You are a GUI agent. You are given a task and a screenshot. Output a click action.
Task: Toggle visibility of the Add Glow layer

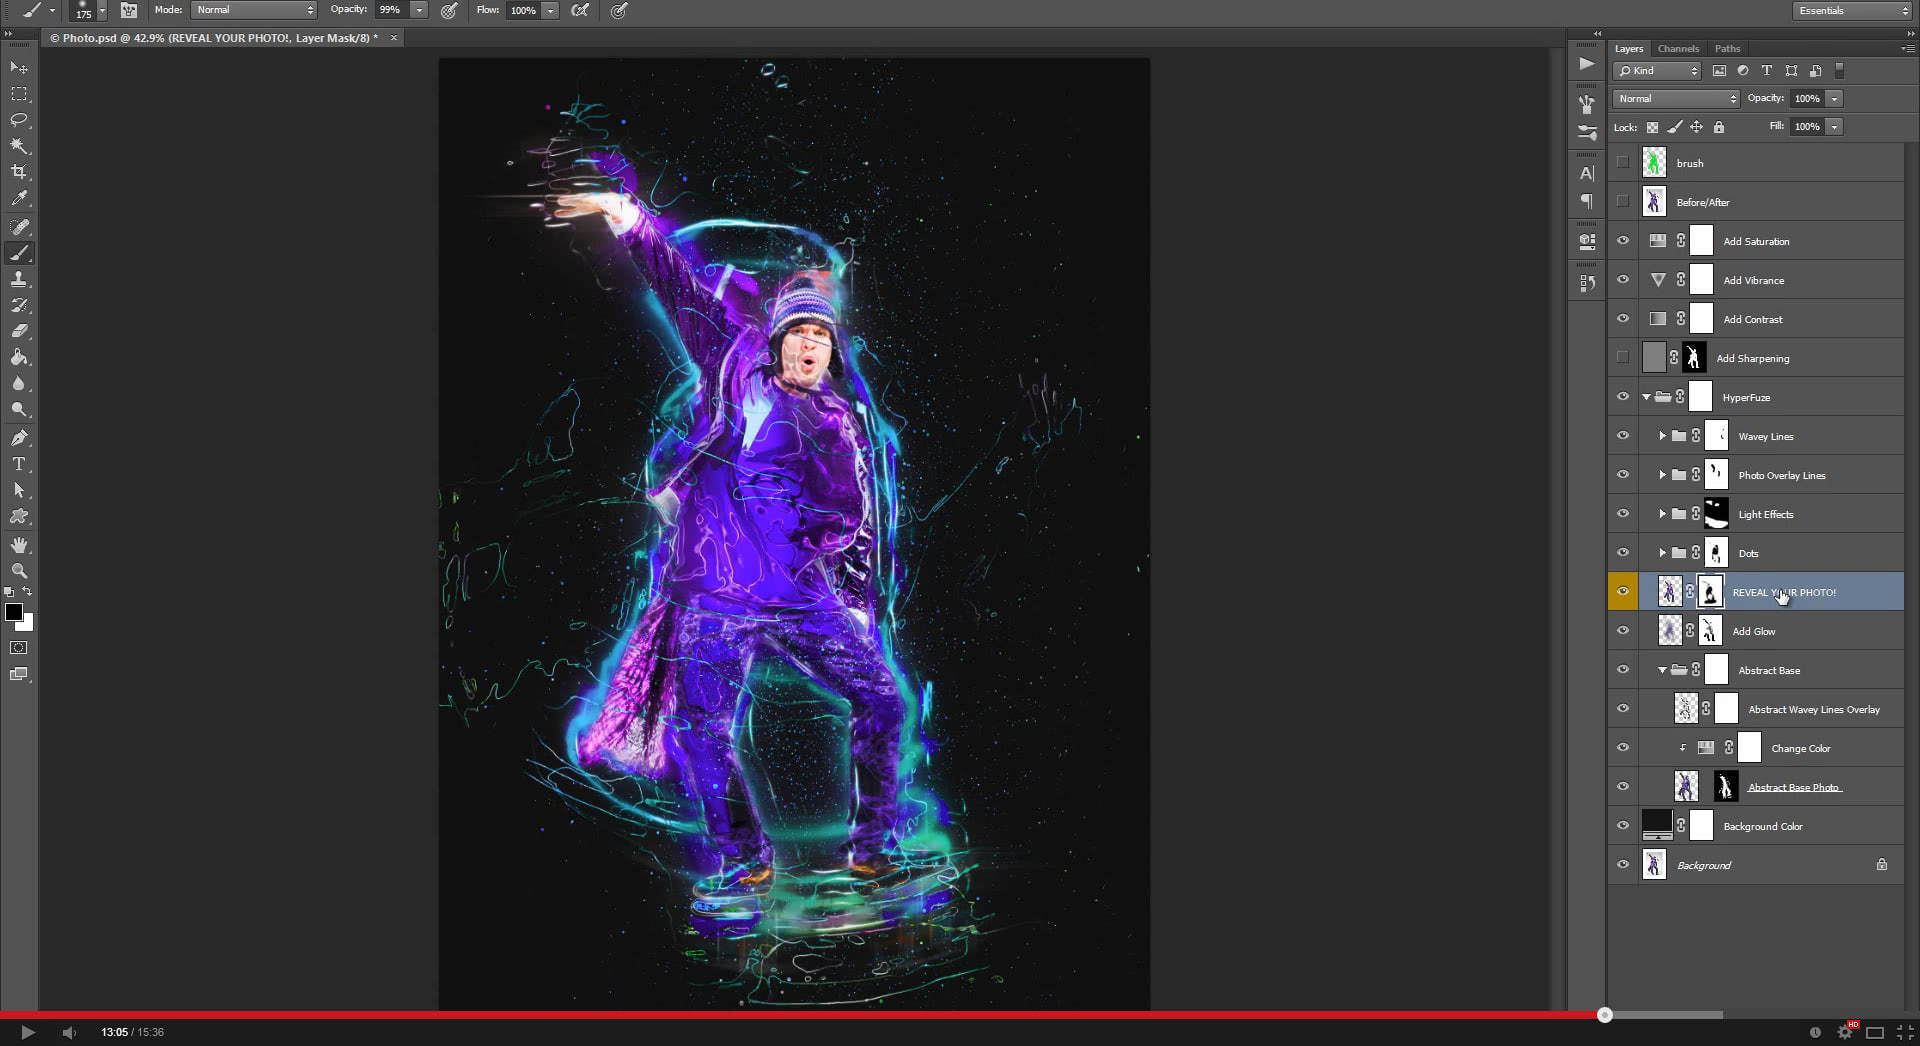click(x=1623, y=630)
